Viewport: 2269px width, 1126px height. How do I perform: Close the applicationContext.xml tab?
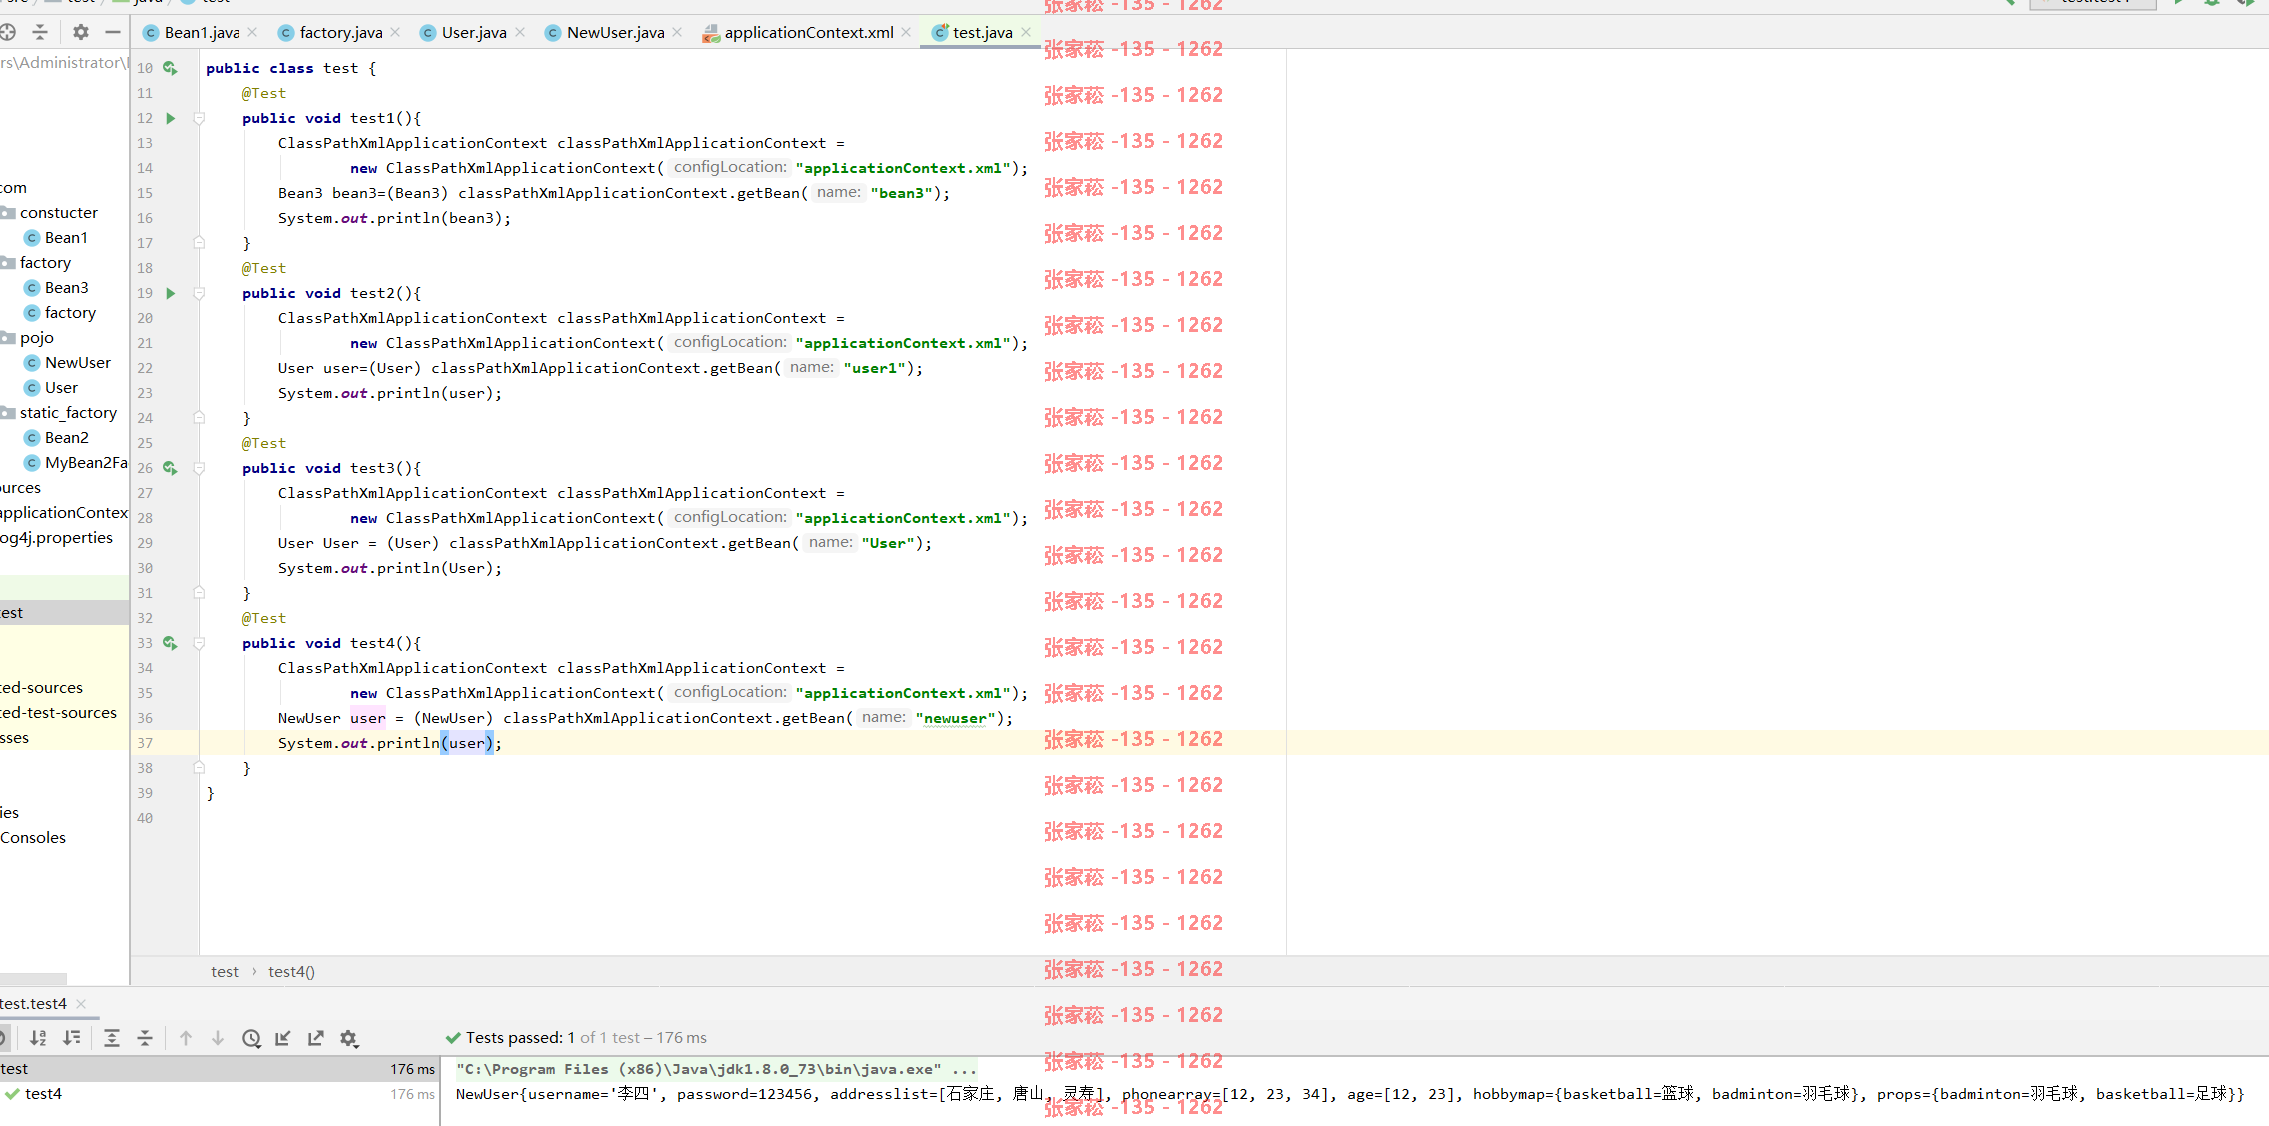pyautogui.click(x=906, y=32)
